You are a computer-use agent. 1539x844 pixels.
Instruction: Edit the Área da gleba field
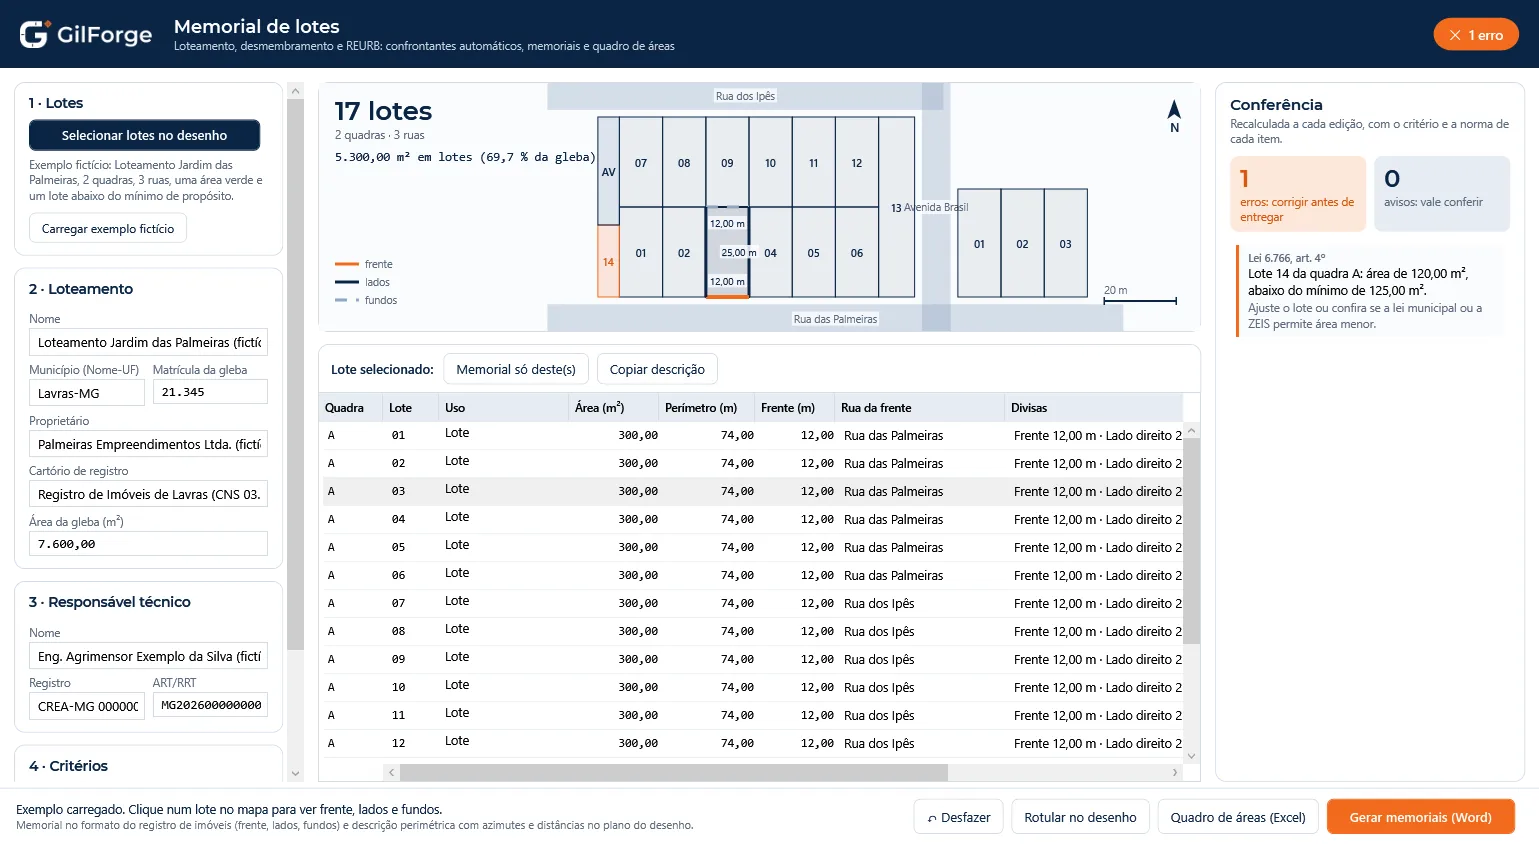tap(148, 544)
